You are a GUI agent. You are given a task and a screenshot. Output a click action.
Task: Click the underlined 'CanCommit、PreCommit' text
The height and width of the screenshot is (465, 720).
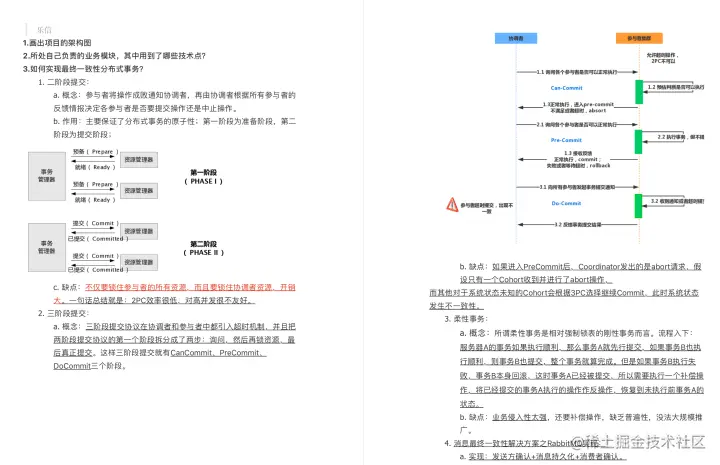(218, 353)
